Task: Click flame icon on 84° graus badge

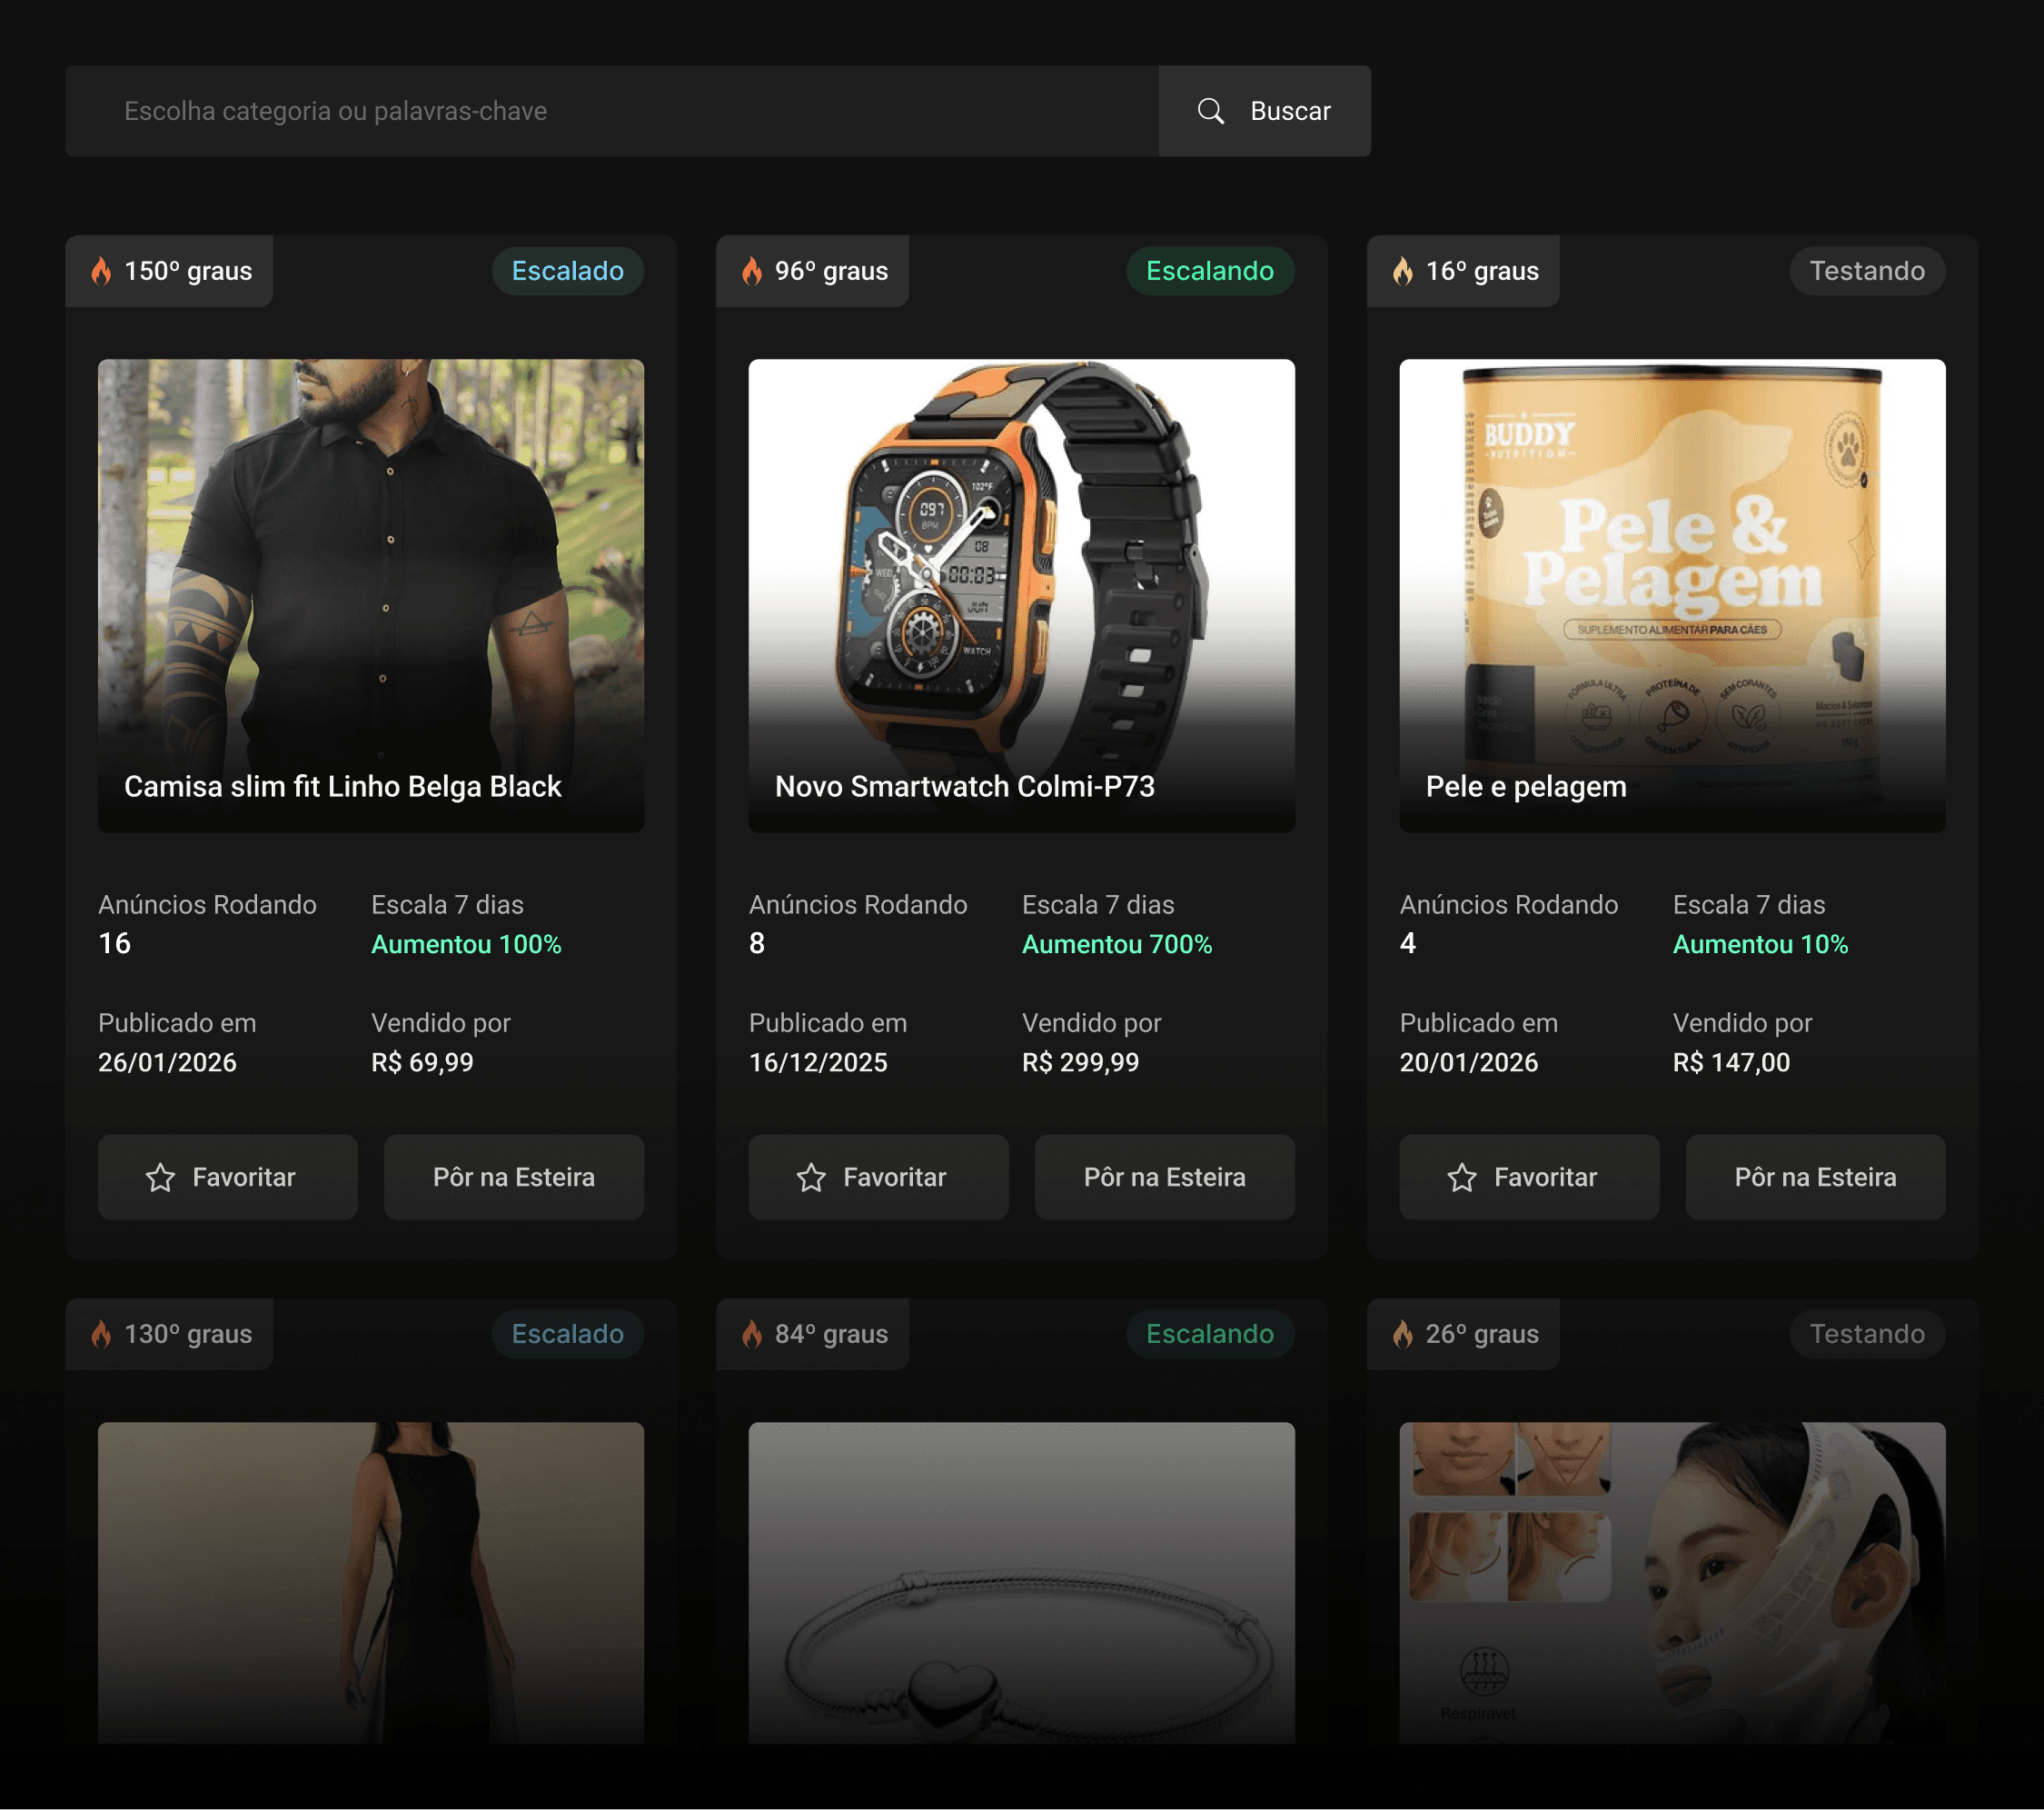Action: pyautogui.click(x=752, y=1334)
